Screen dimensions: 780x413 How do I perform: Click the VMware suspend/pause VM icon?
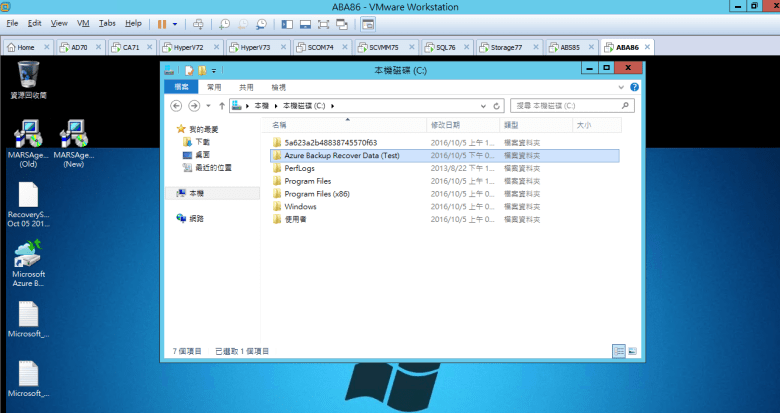[x=161, y=22]
